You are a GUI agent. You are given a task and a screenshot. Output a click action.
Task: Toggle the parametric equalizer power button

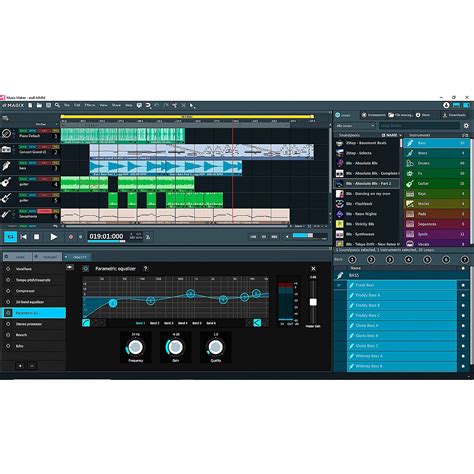[86, 269]
